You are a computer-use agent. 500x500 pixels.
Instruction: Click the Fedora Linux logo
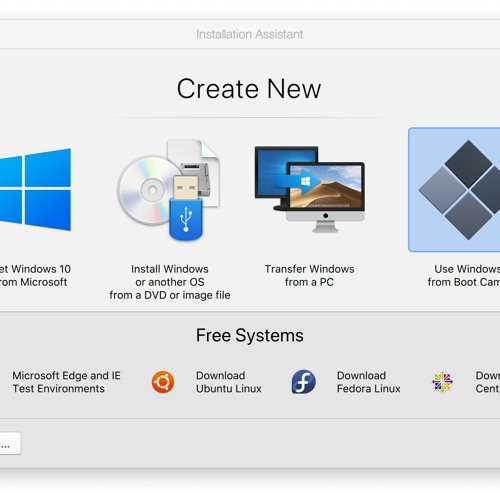(x=304, y=382)
